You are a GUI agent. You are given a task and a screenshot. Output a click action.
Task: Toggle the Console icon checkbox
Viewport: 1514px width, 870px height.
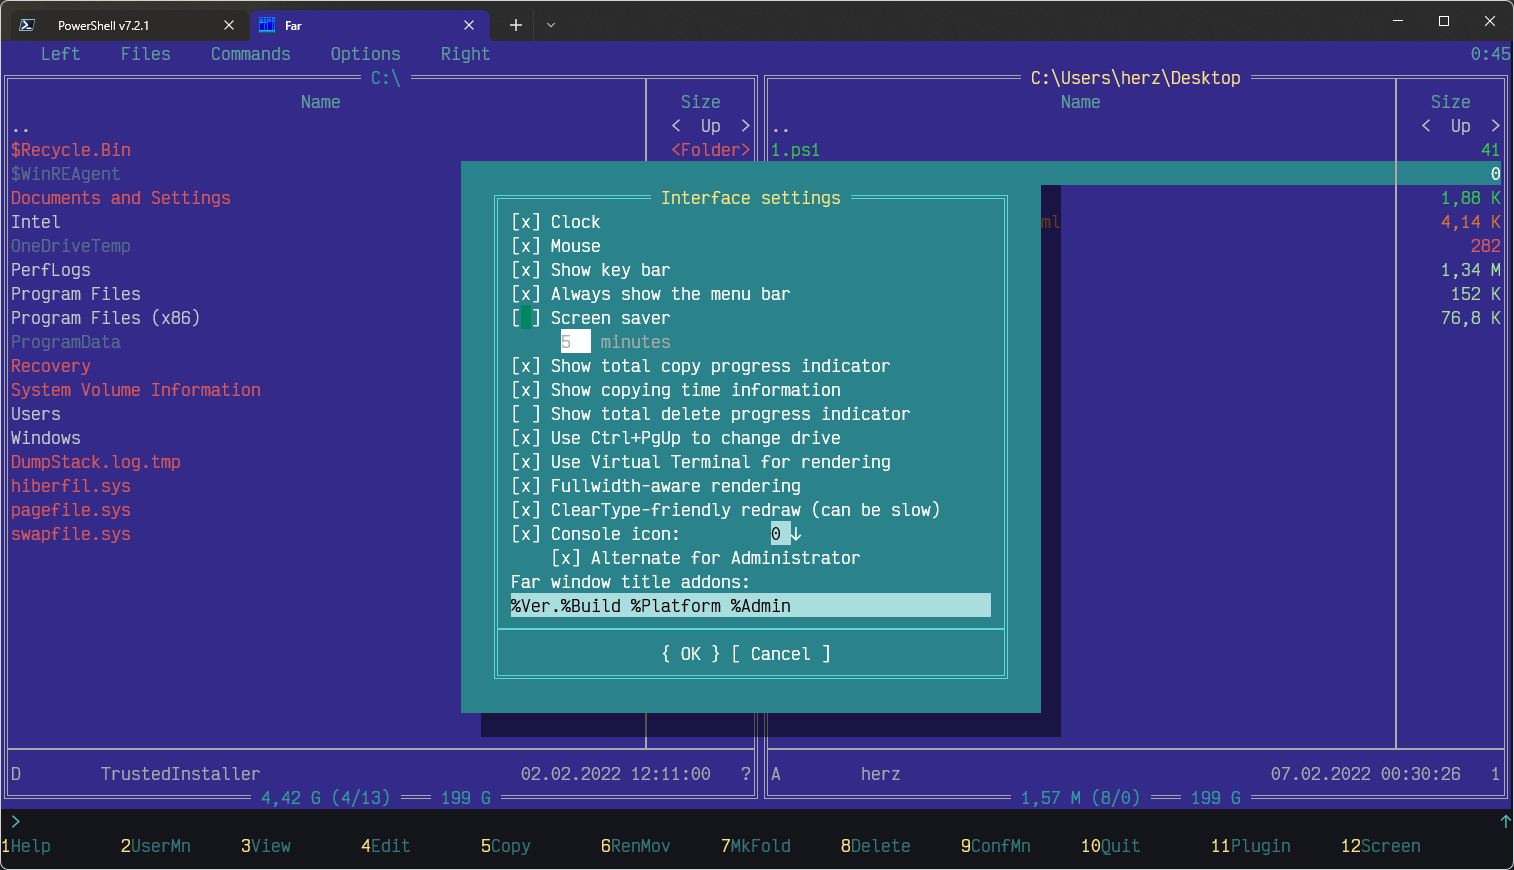pyautogui.click(x=526, y=534)
